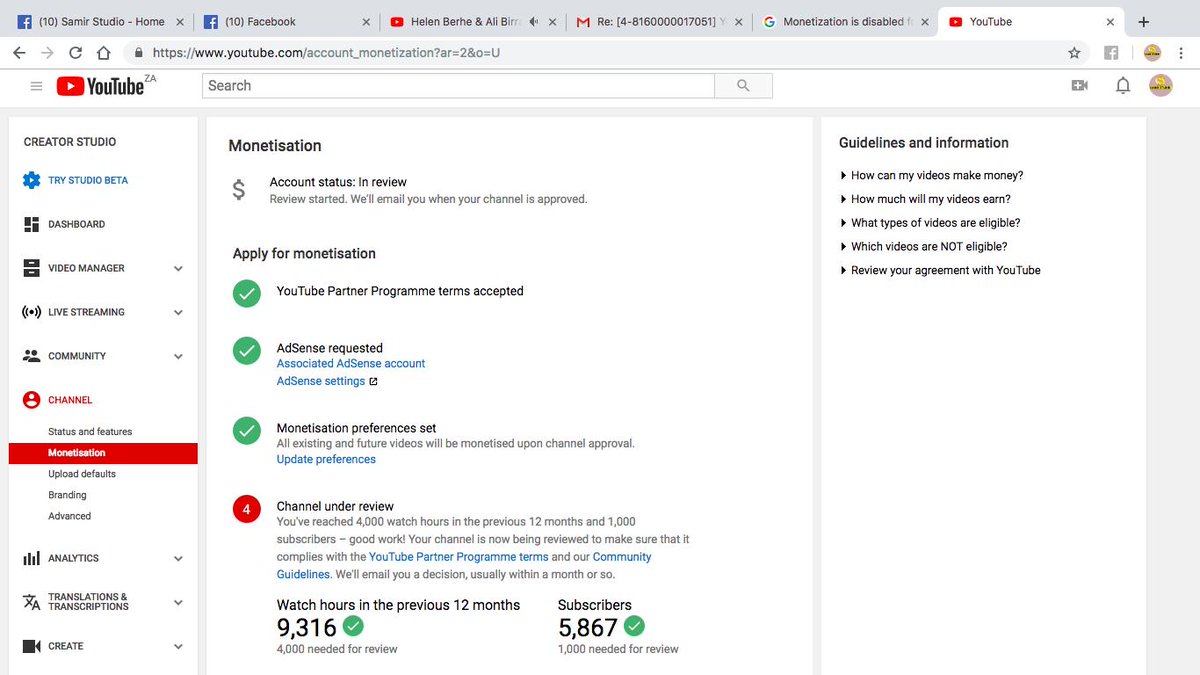Viewport: 1200px width, 675px height.
Task: Expand the Create section
Action: click(178, 647)
